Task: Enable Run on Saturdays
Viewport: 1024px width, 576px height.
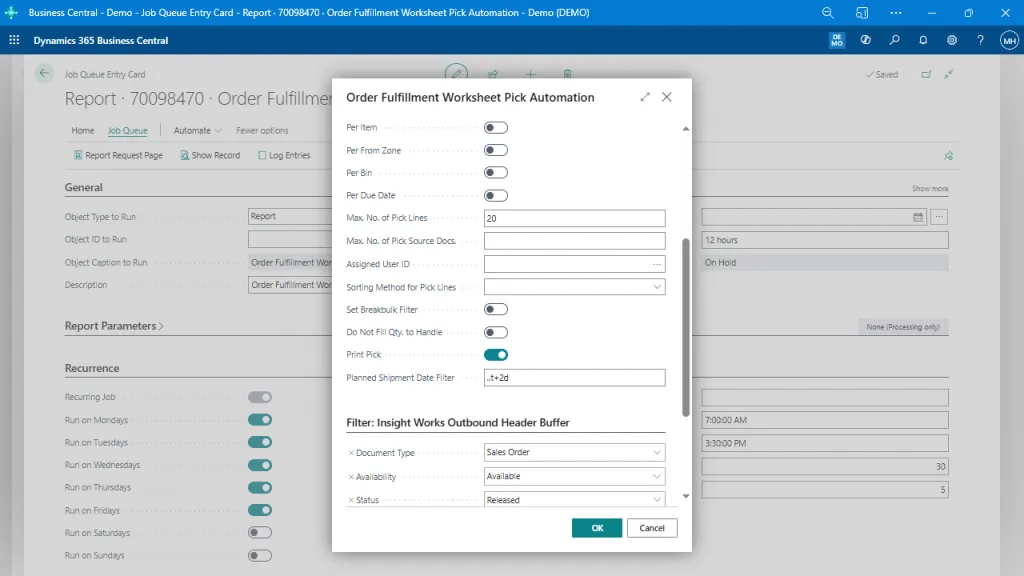Action: pos(259,532)
